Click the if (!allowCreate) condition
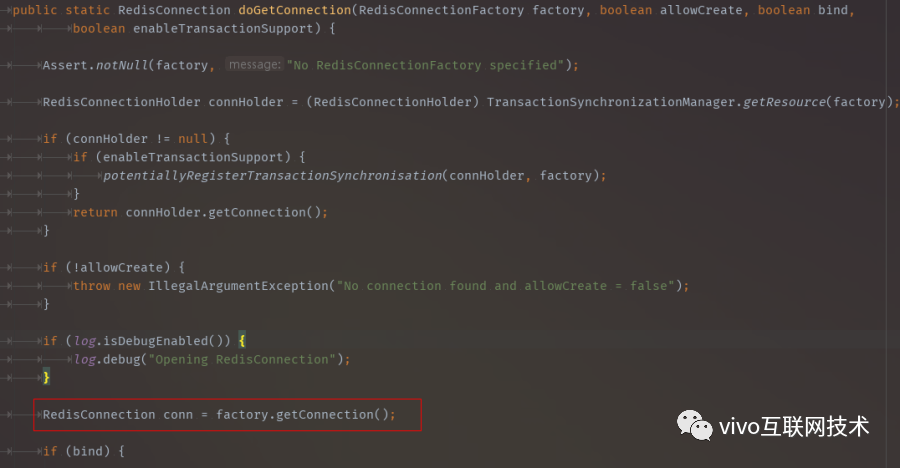 pyautogui.click(x=114, y=267)
